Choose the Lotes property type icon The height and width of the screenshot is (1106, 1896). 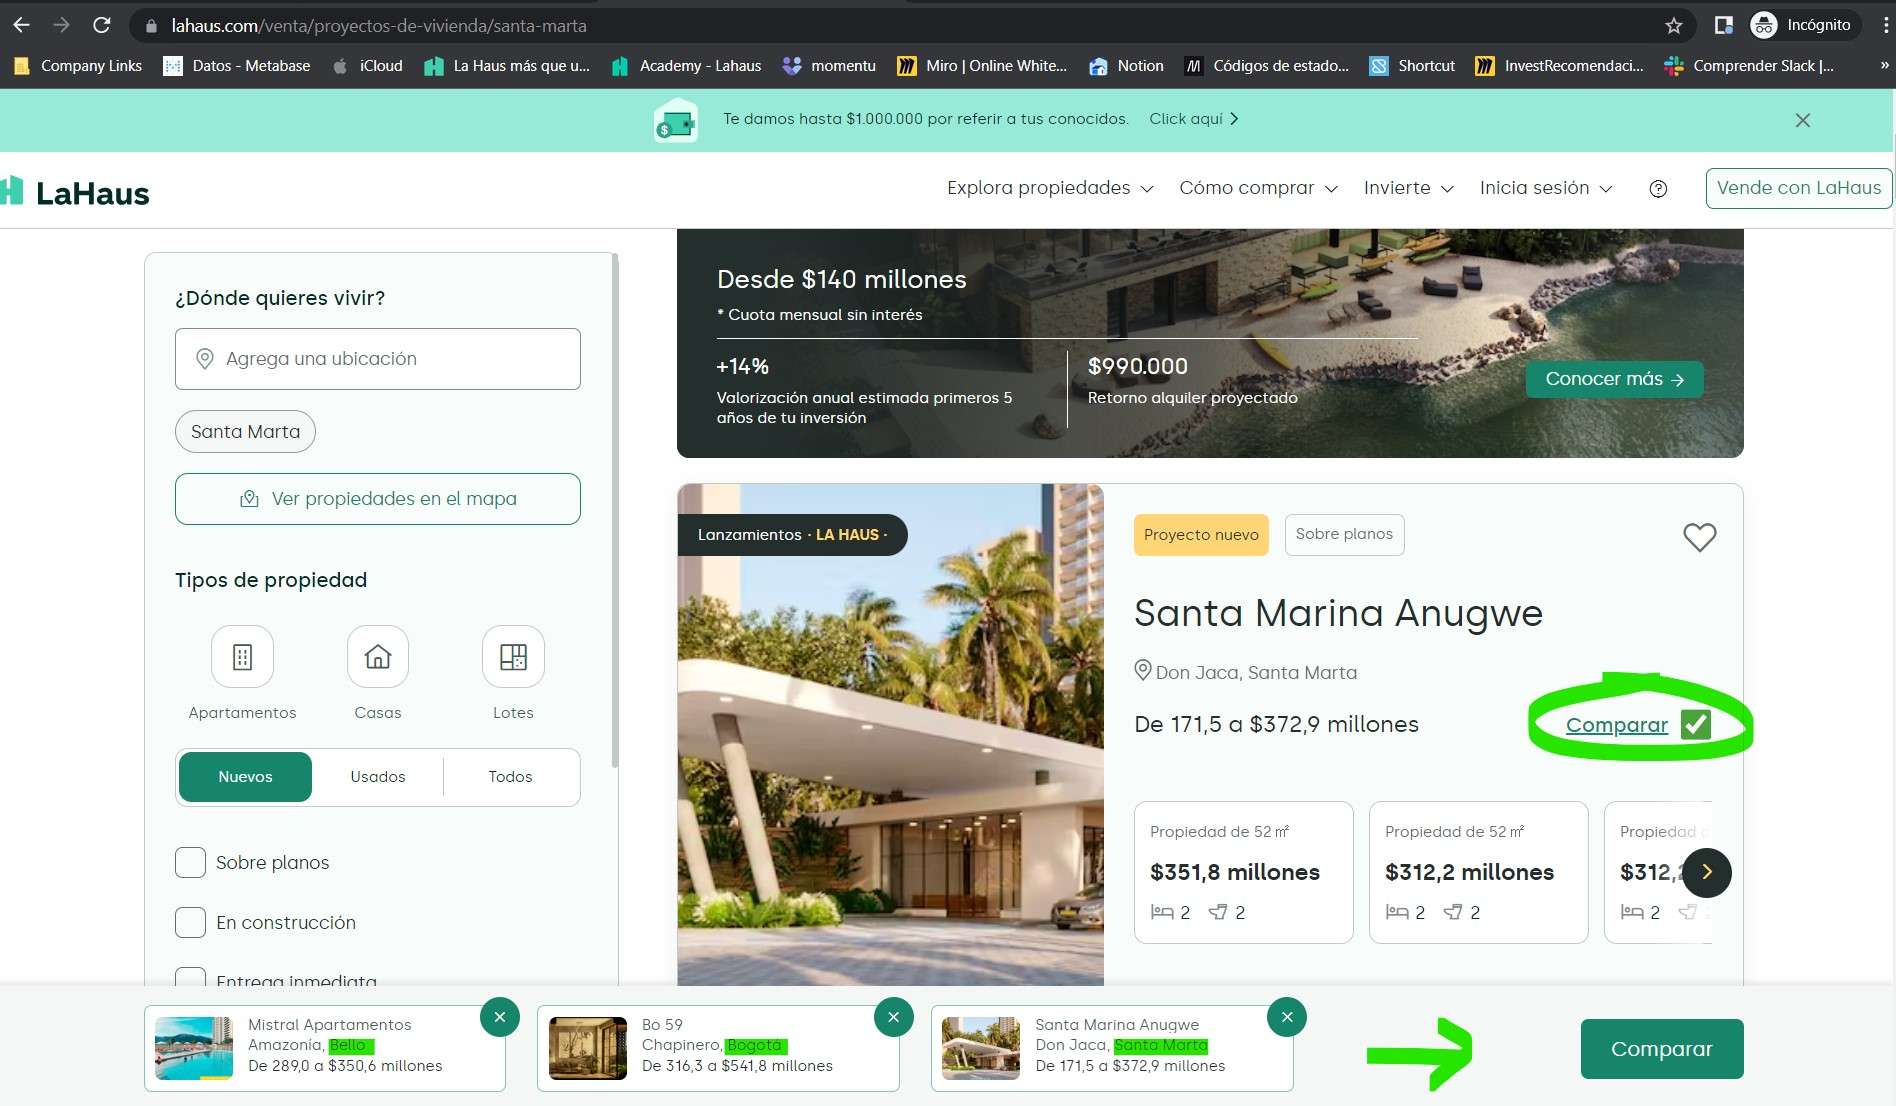coord(513,657)
